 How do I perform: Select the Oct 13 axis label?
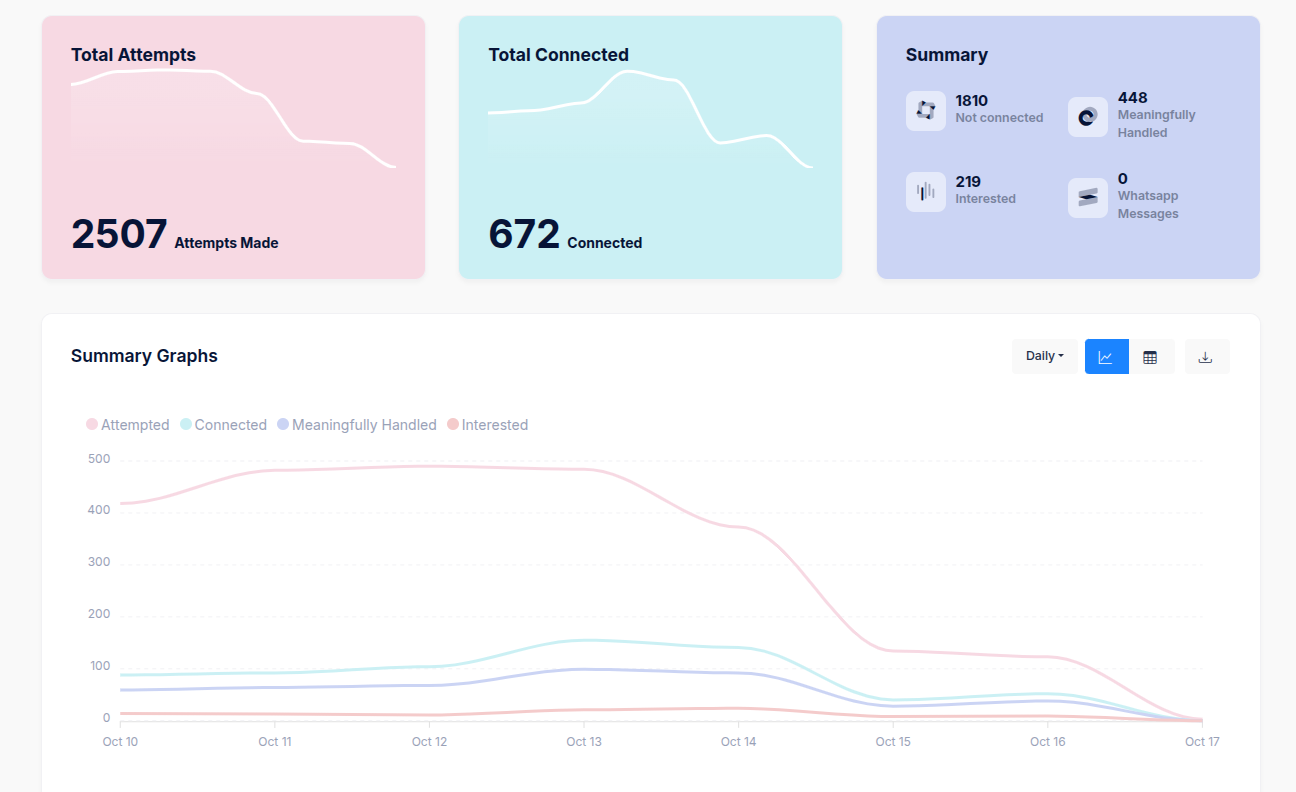(584, 742)
